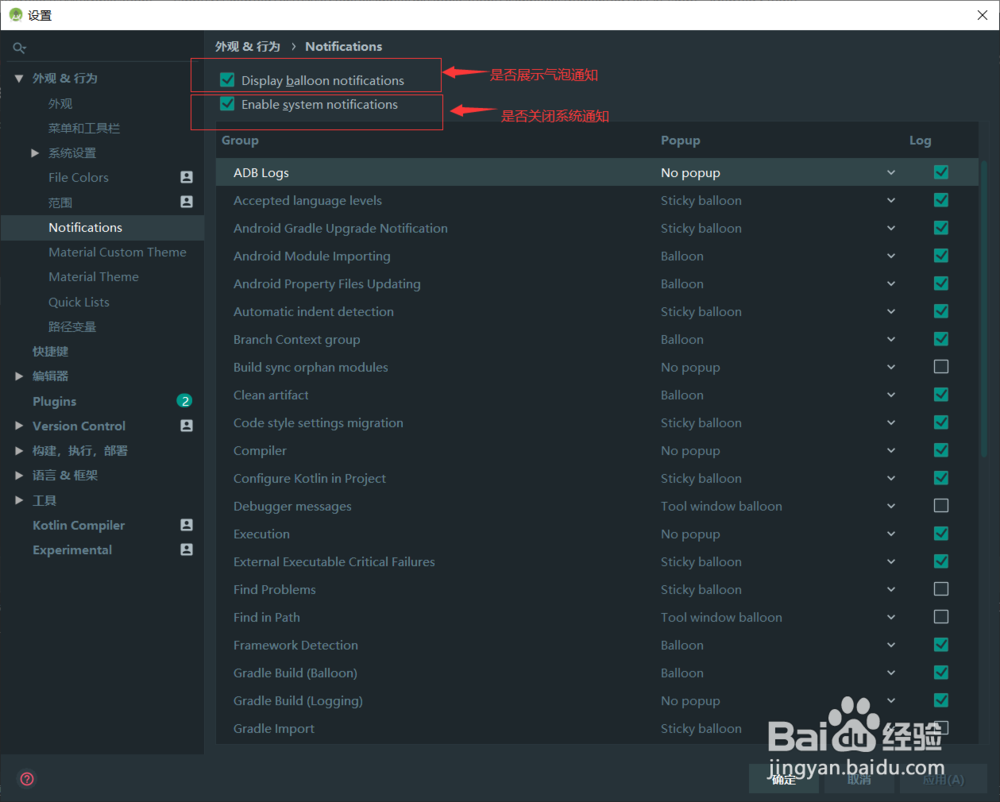Toggle Display balloon notifications checkbox
The width and height of the screenshot is (1000, 802).
(x=227, y=80)
